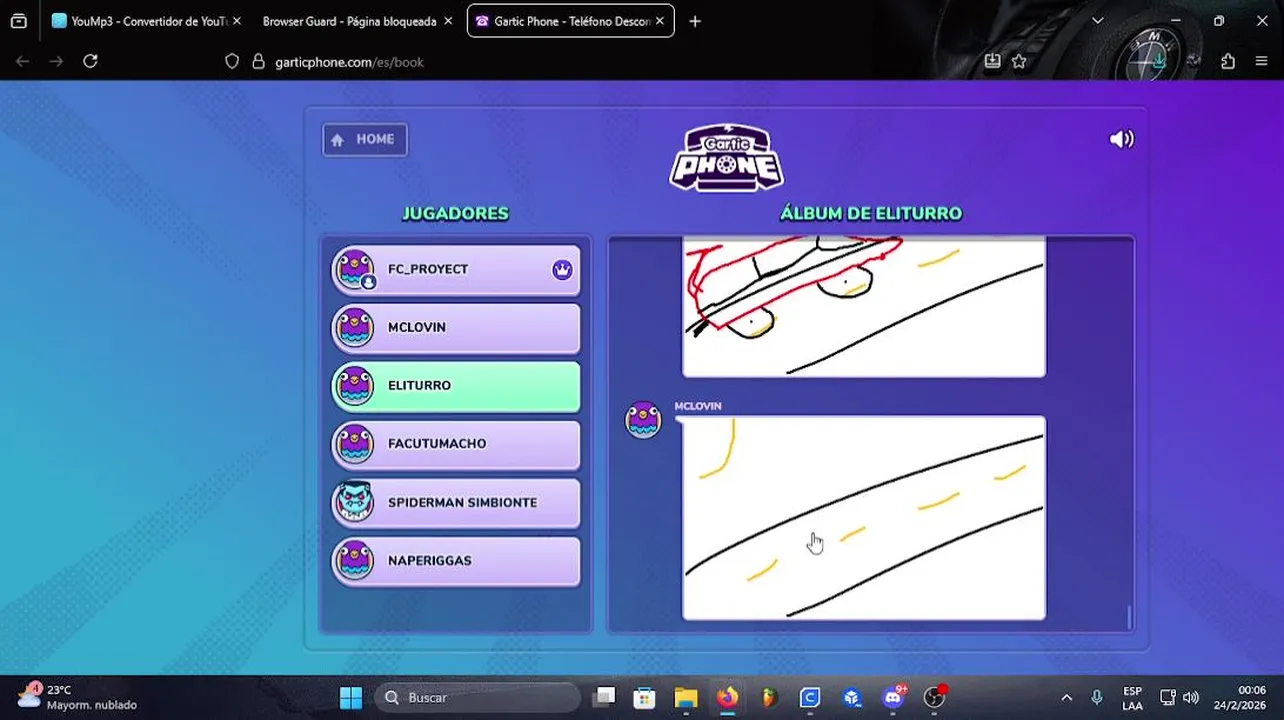Screen dimensions: 1284x720
Task: Close the Gartic Phone tab
Action: [660, 21]
